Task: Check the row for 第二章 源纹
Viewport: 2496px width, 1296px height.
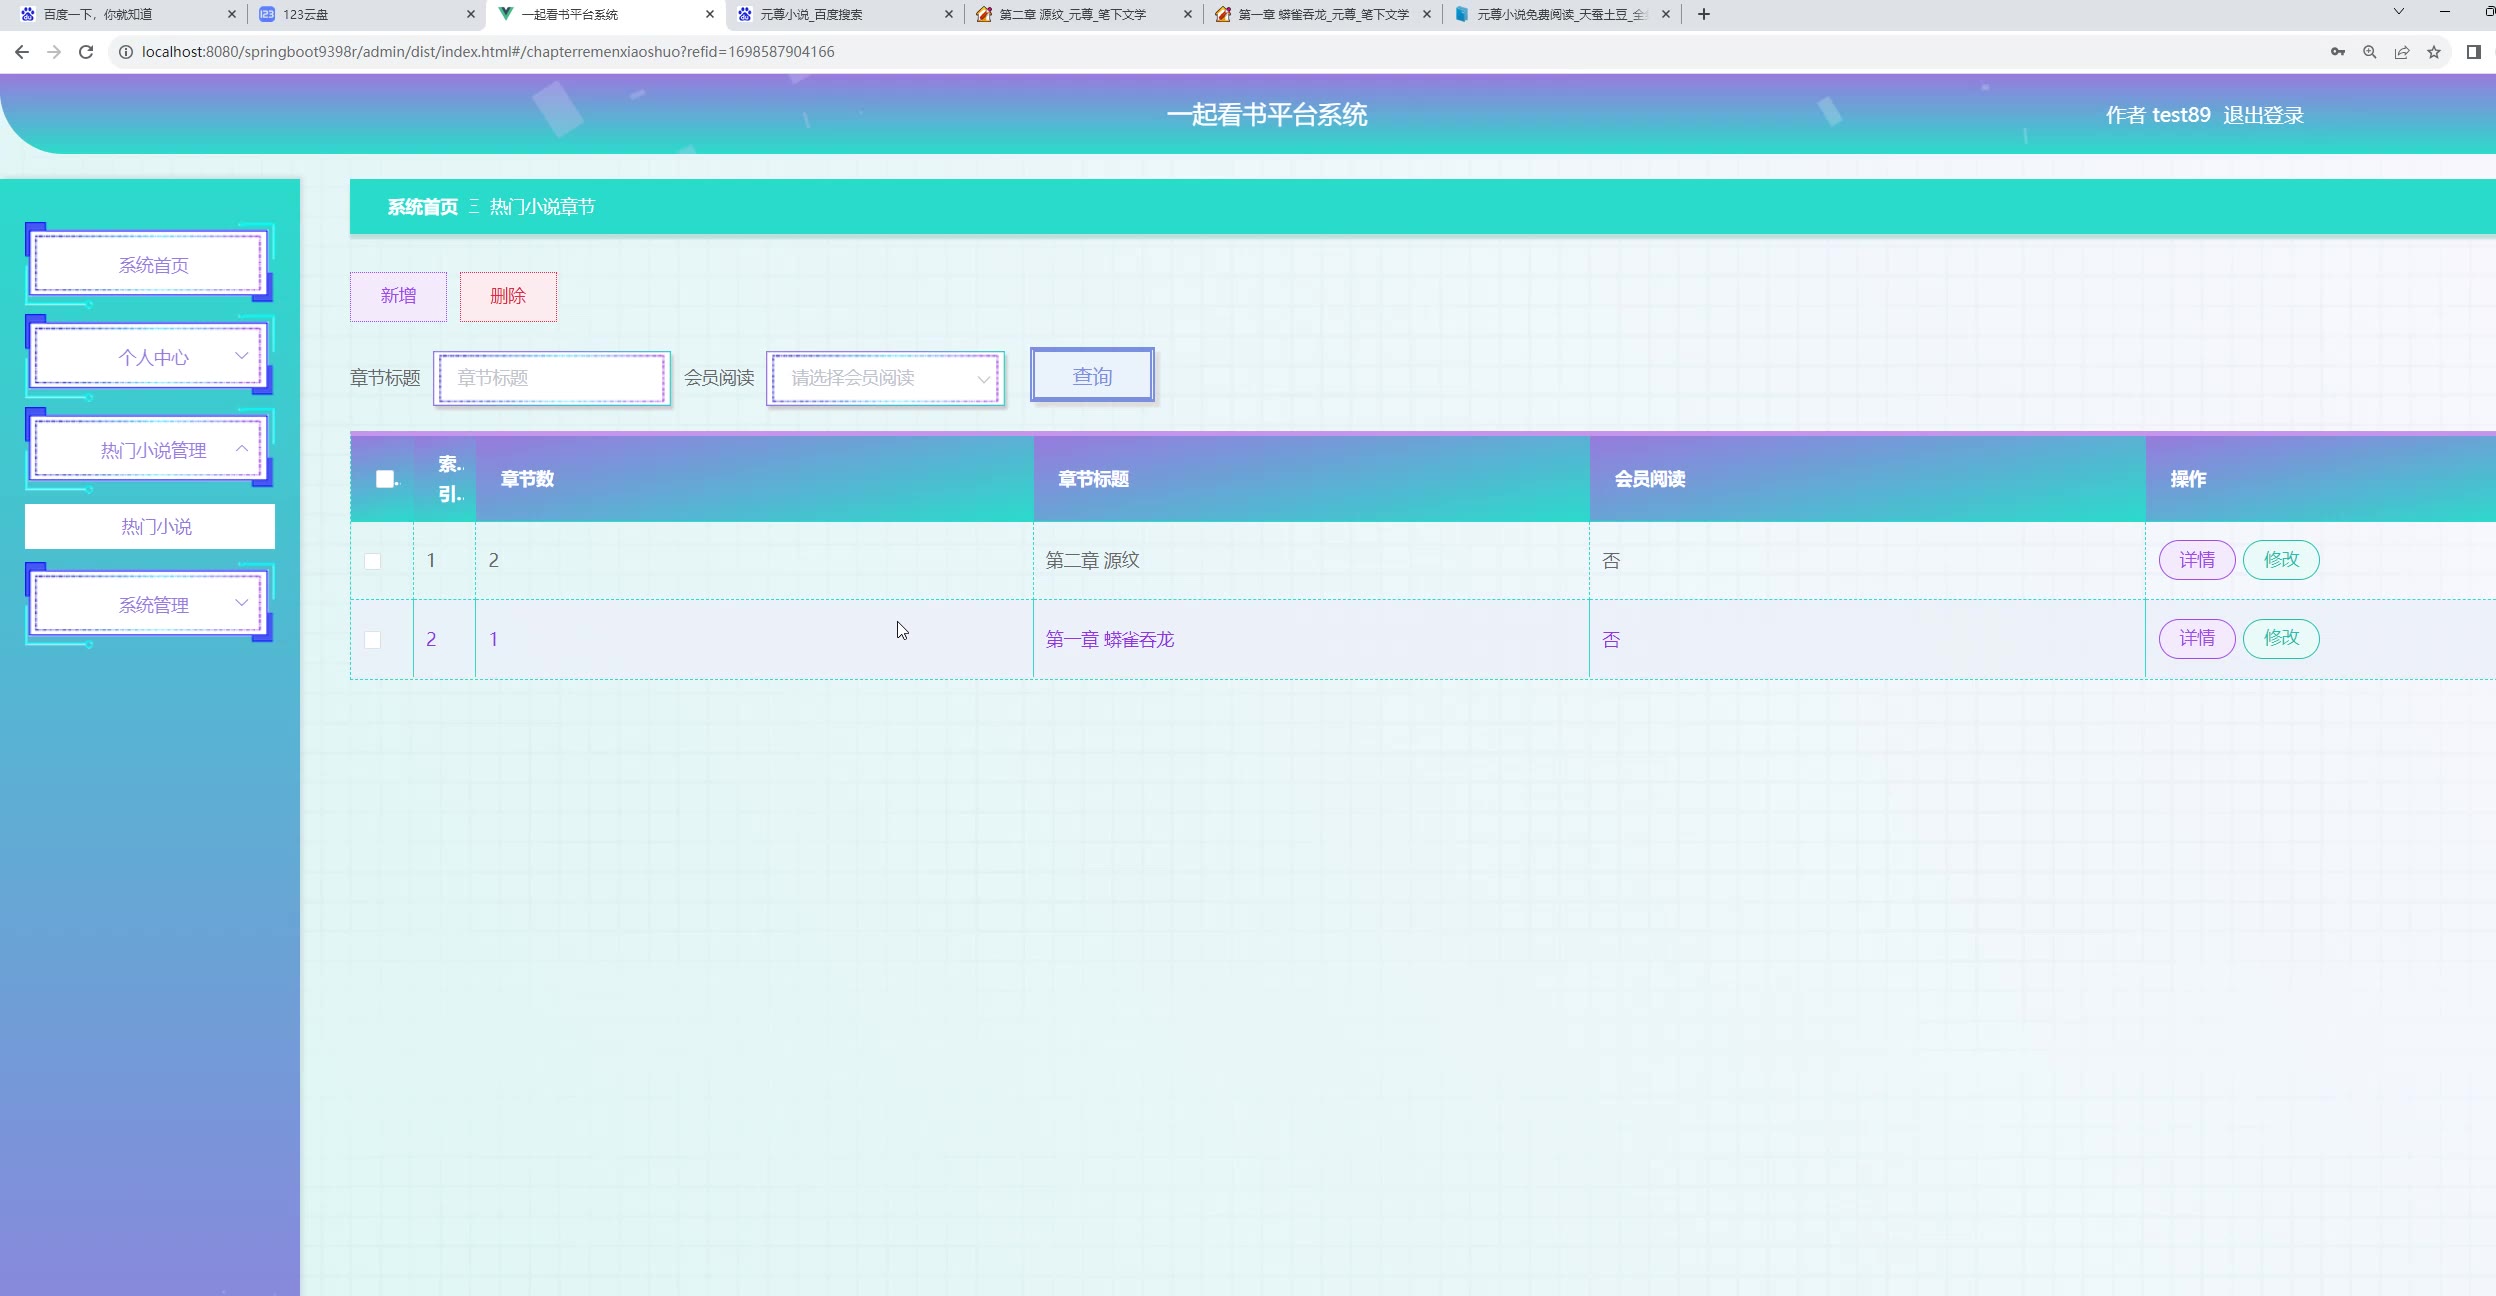Action: click(x=373, y=561)
